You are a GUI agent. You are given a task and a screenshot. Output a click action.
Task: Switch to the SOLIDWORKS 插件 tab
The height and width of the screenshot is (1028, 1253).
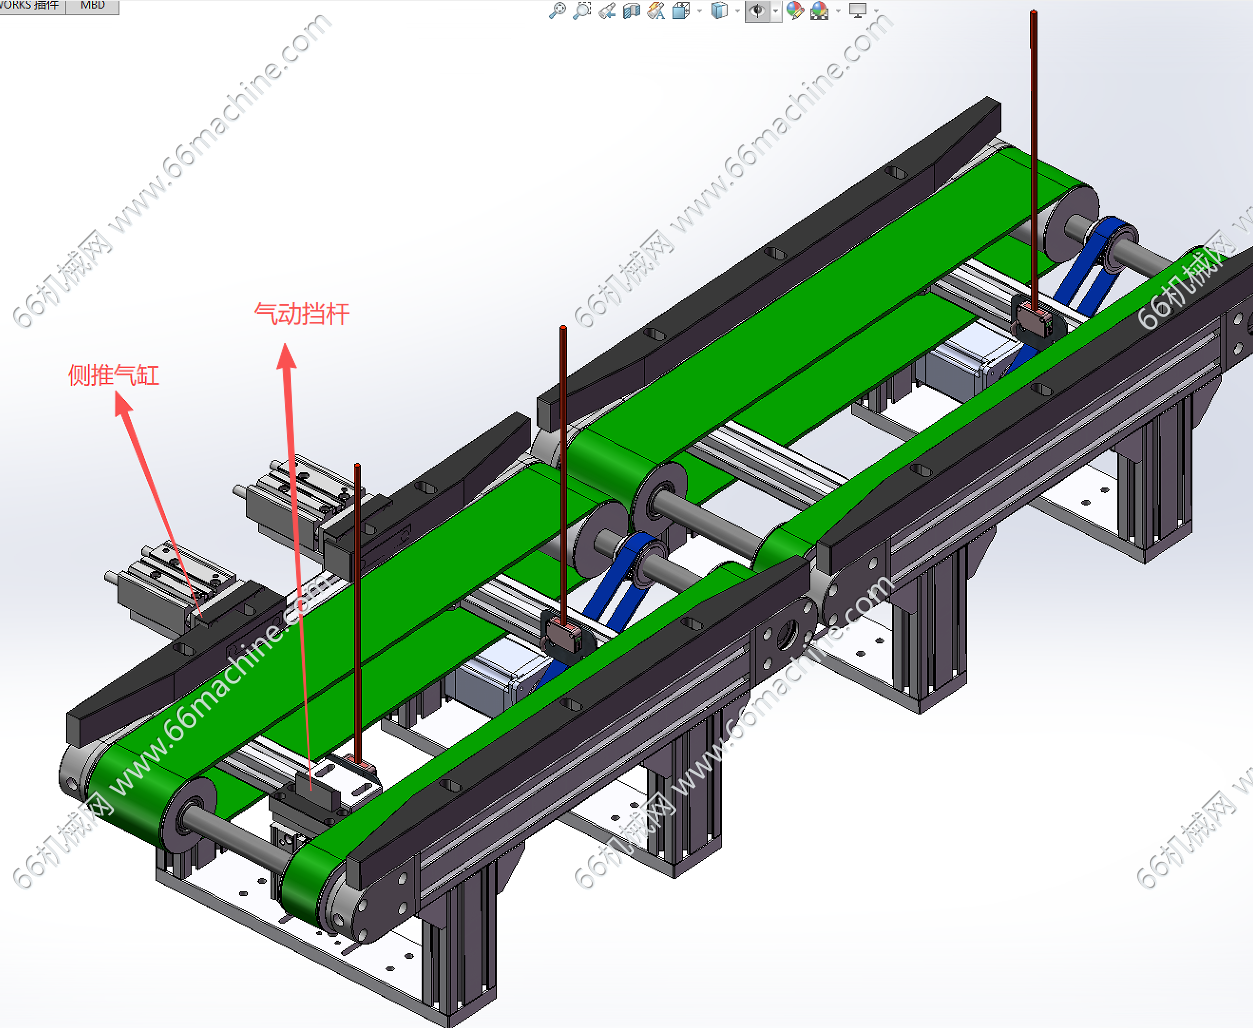32,6
